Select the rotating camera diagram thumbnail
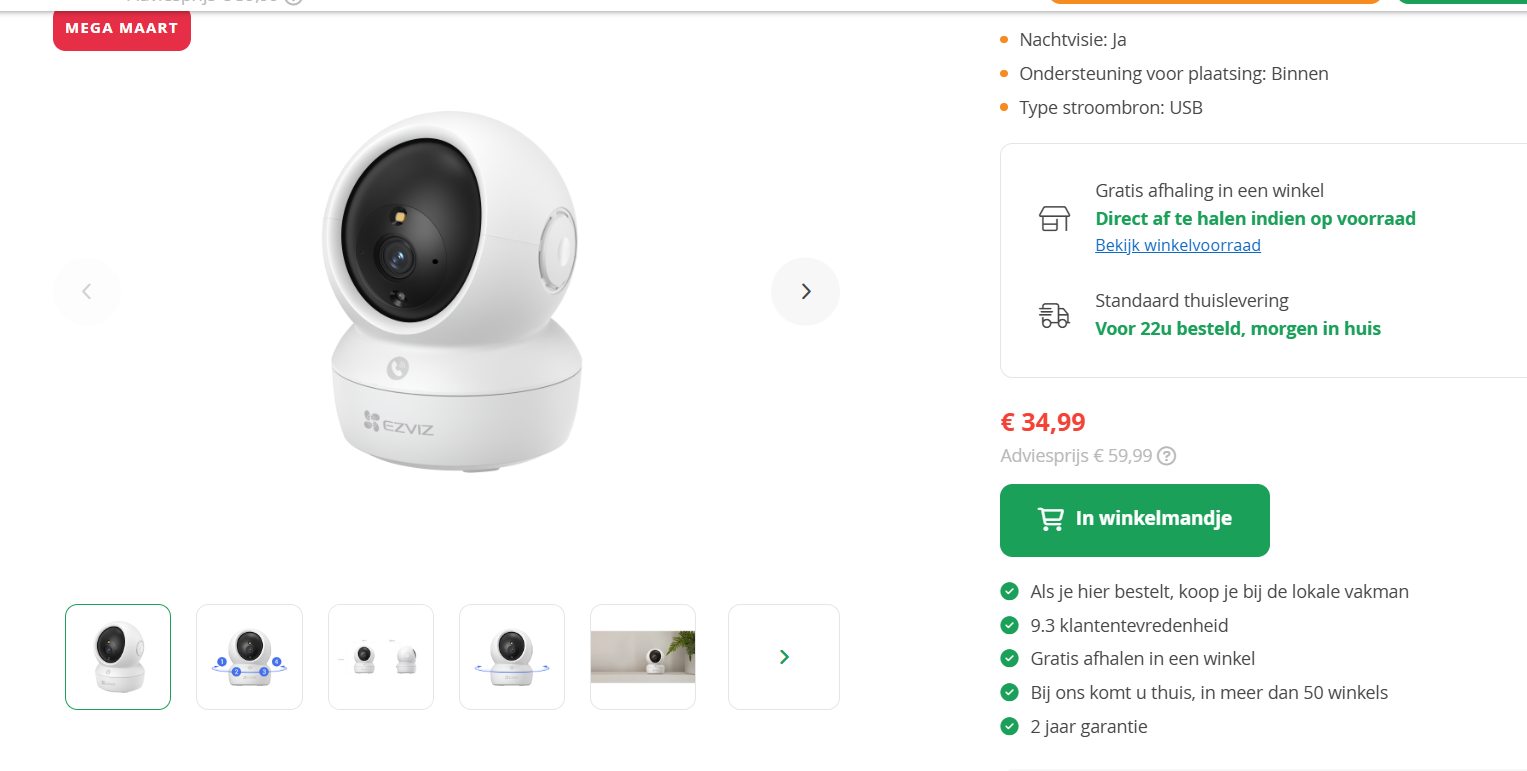 pyautogui.click(x=249, y=657)
